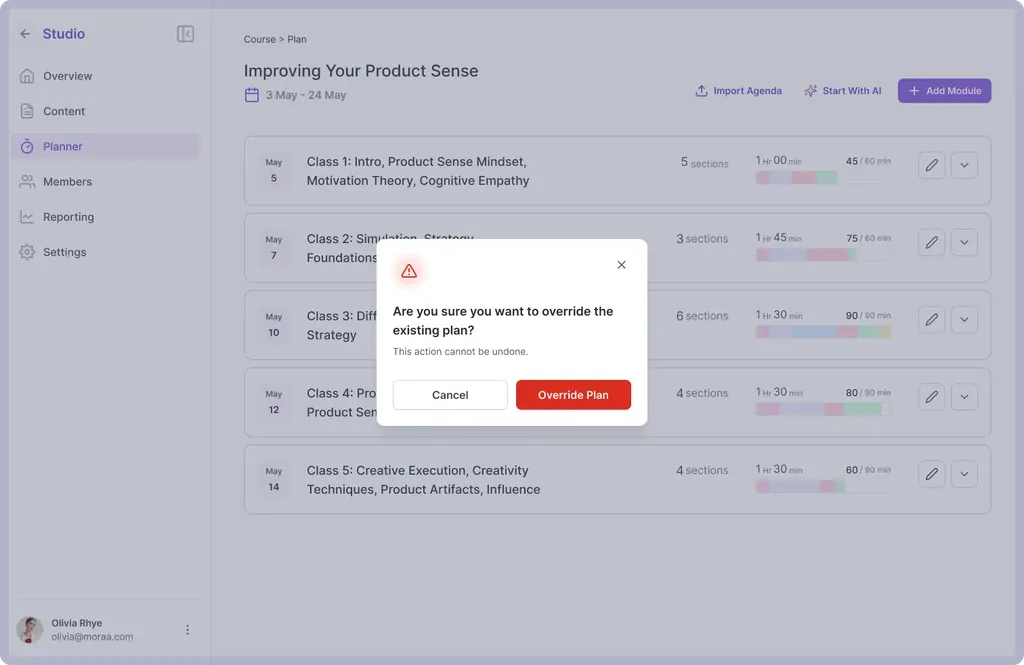Select the Planner sidebar item
Viewport: 1024px width, 665px height.
tap(106, 146)
